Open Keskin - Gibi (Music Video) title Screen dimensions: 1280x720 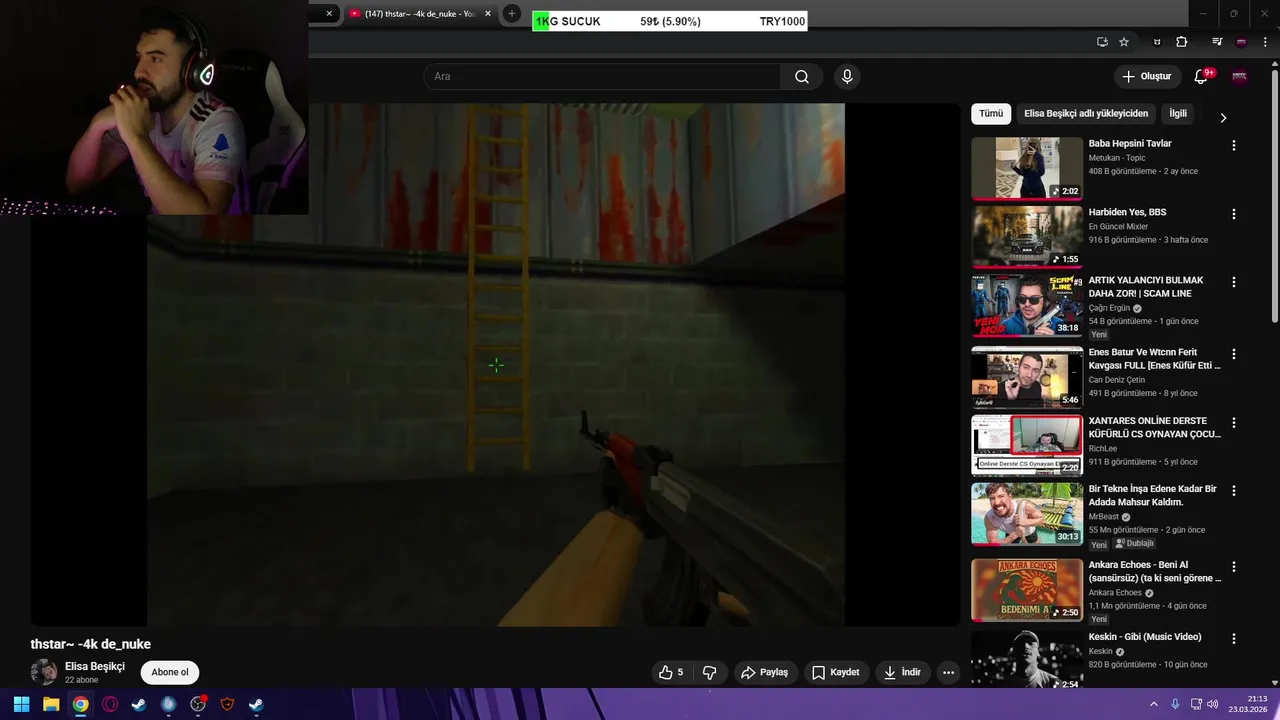(1145, 637)
